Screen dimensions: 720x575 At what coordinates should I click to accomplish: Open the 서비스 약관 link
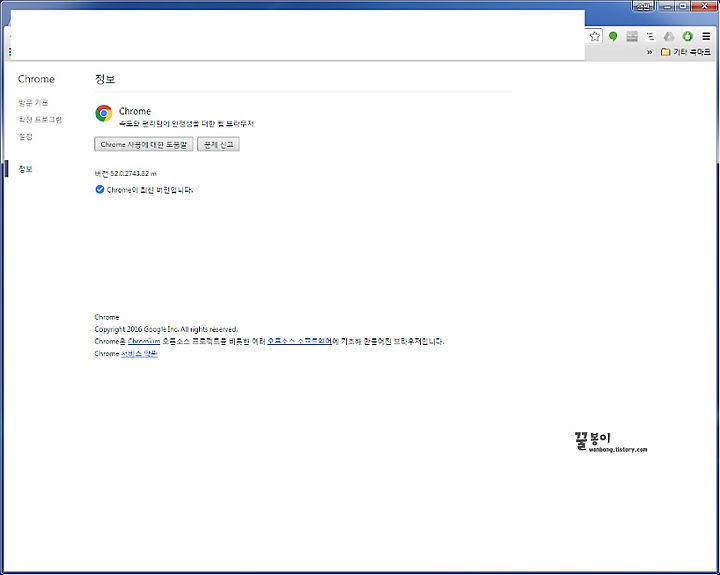[139, 354]
